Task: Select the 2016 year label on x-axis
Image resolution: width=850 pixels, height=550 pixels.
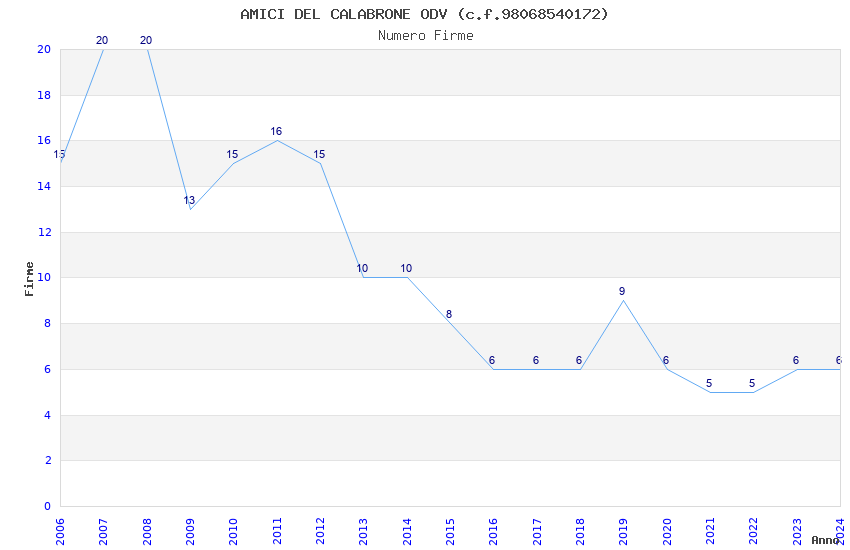Action: point(493,532)
